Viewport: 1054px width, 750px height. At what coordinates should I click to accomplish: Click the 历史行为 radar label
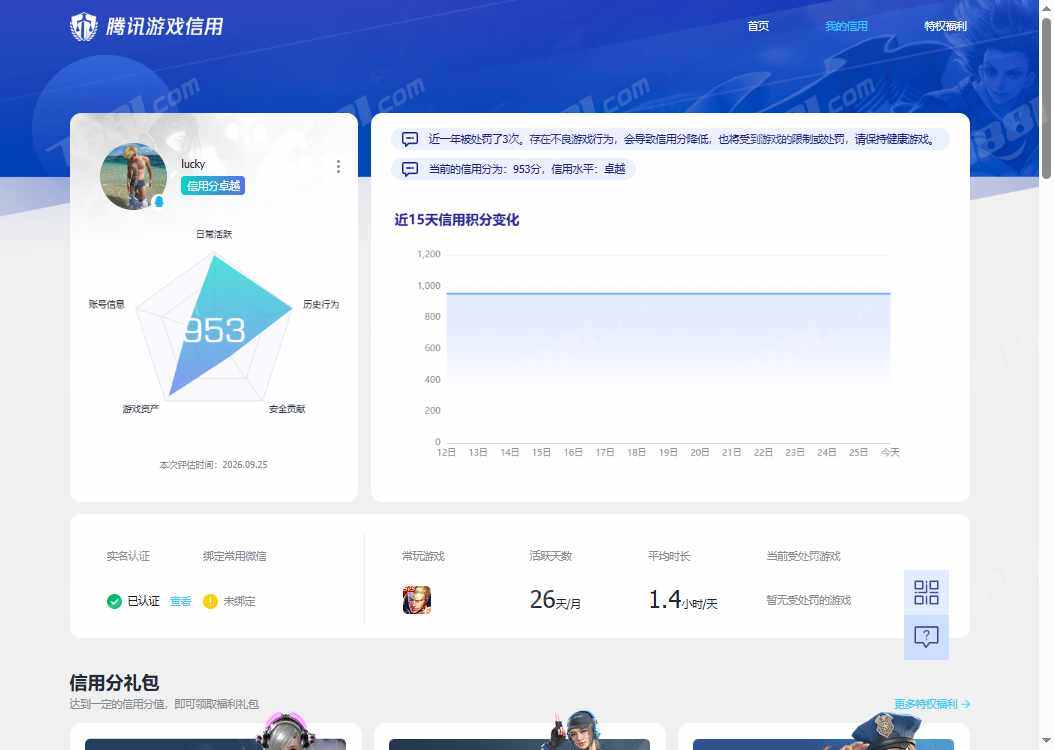coord(321,304)
